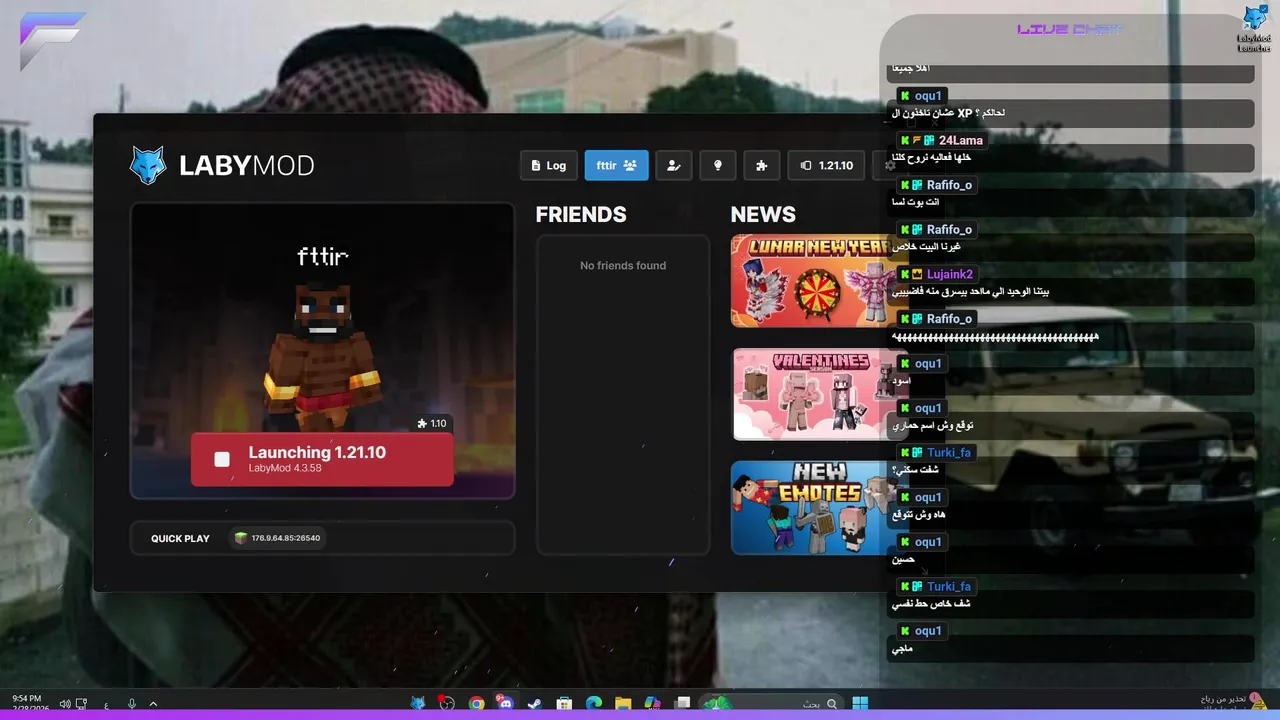Open the Log viewer button

(x=548, y=165)
